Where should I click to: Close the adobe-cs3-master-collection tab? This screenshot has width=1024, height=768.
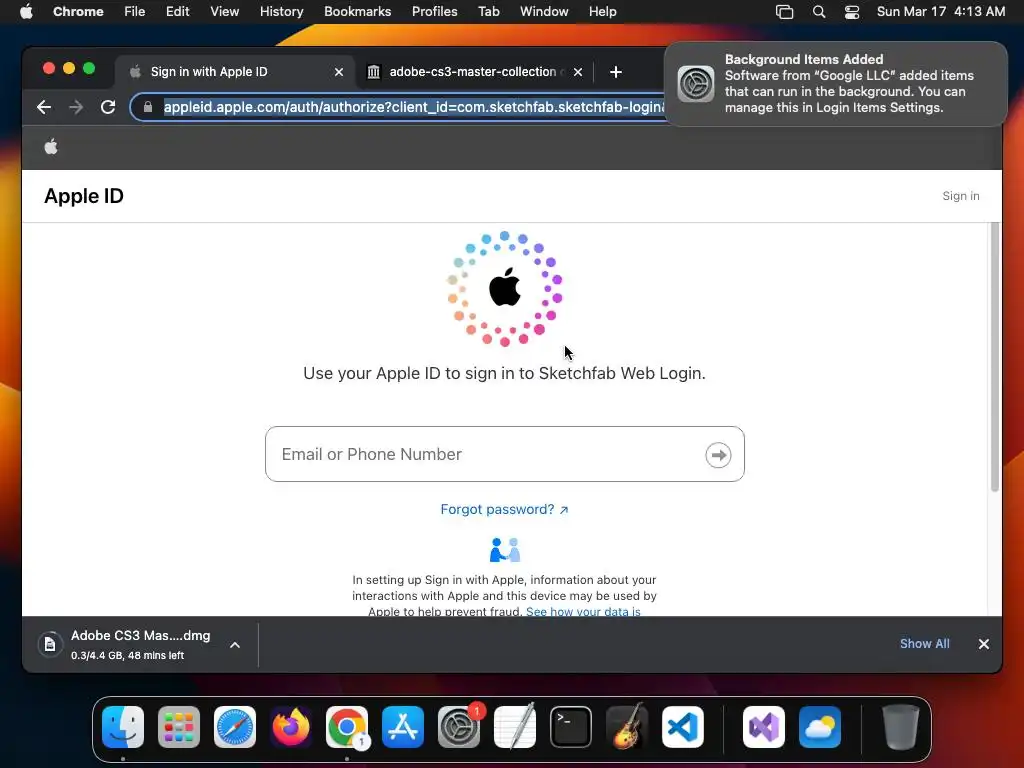(577, 72)
